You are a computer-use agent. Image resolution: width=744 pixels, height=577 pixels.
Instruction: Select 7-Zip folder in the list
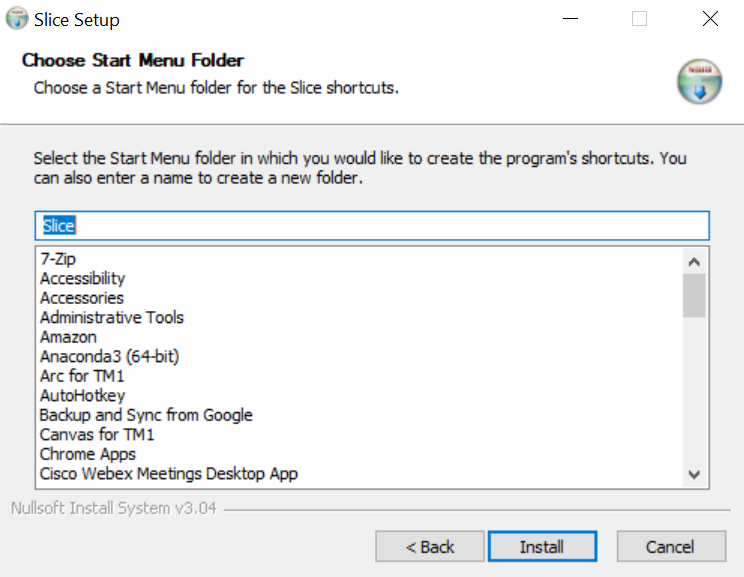click(58, 259)
